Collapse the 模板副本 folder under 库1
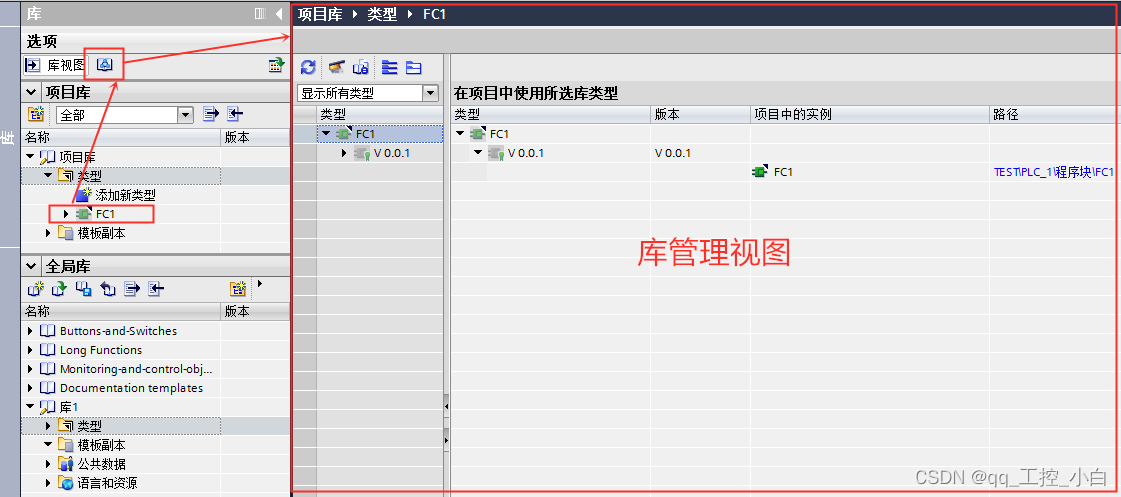This screenshot has width=1121, height=497. click(48, 445)
